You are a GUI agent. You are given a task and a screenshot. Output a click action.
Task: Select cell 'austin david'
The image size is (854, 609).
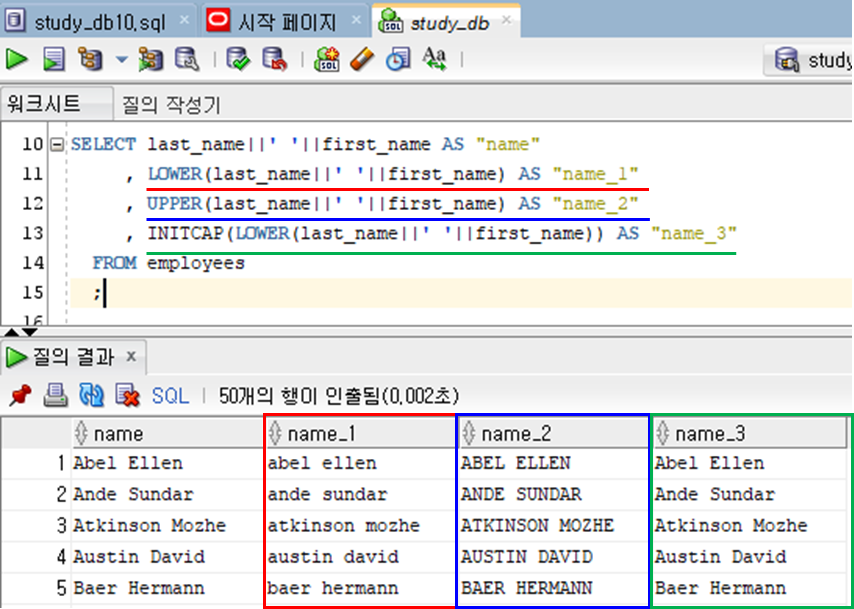point(361,557)
